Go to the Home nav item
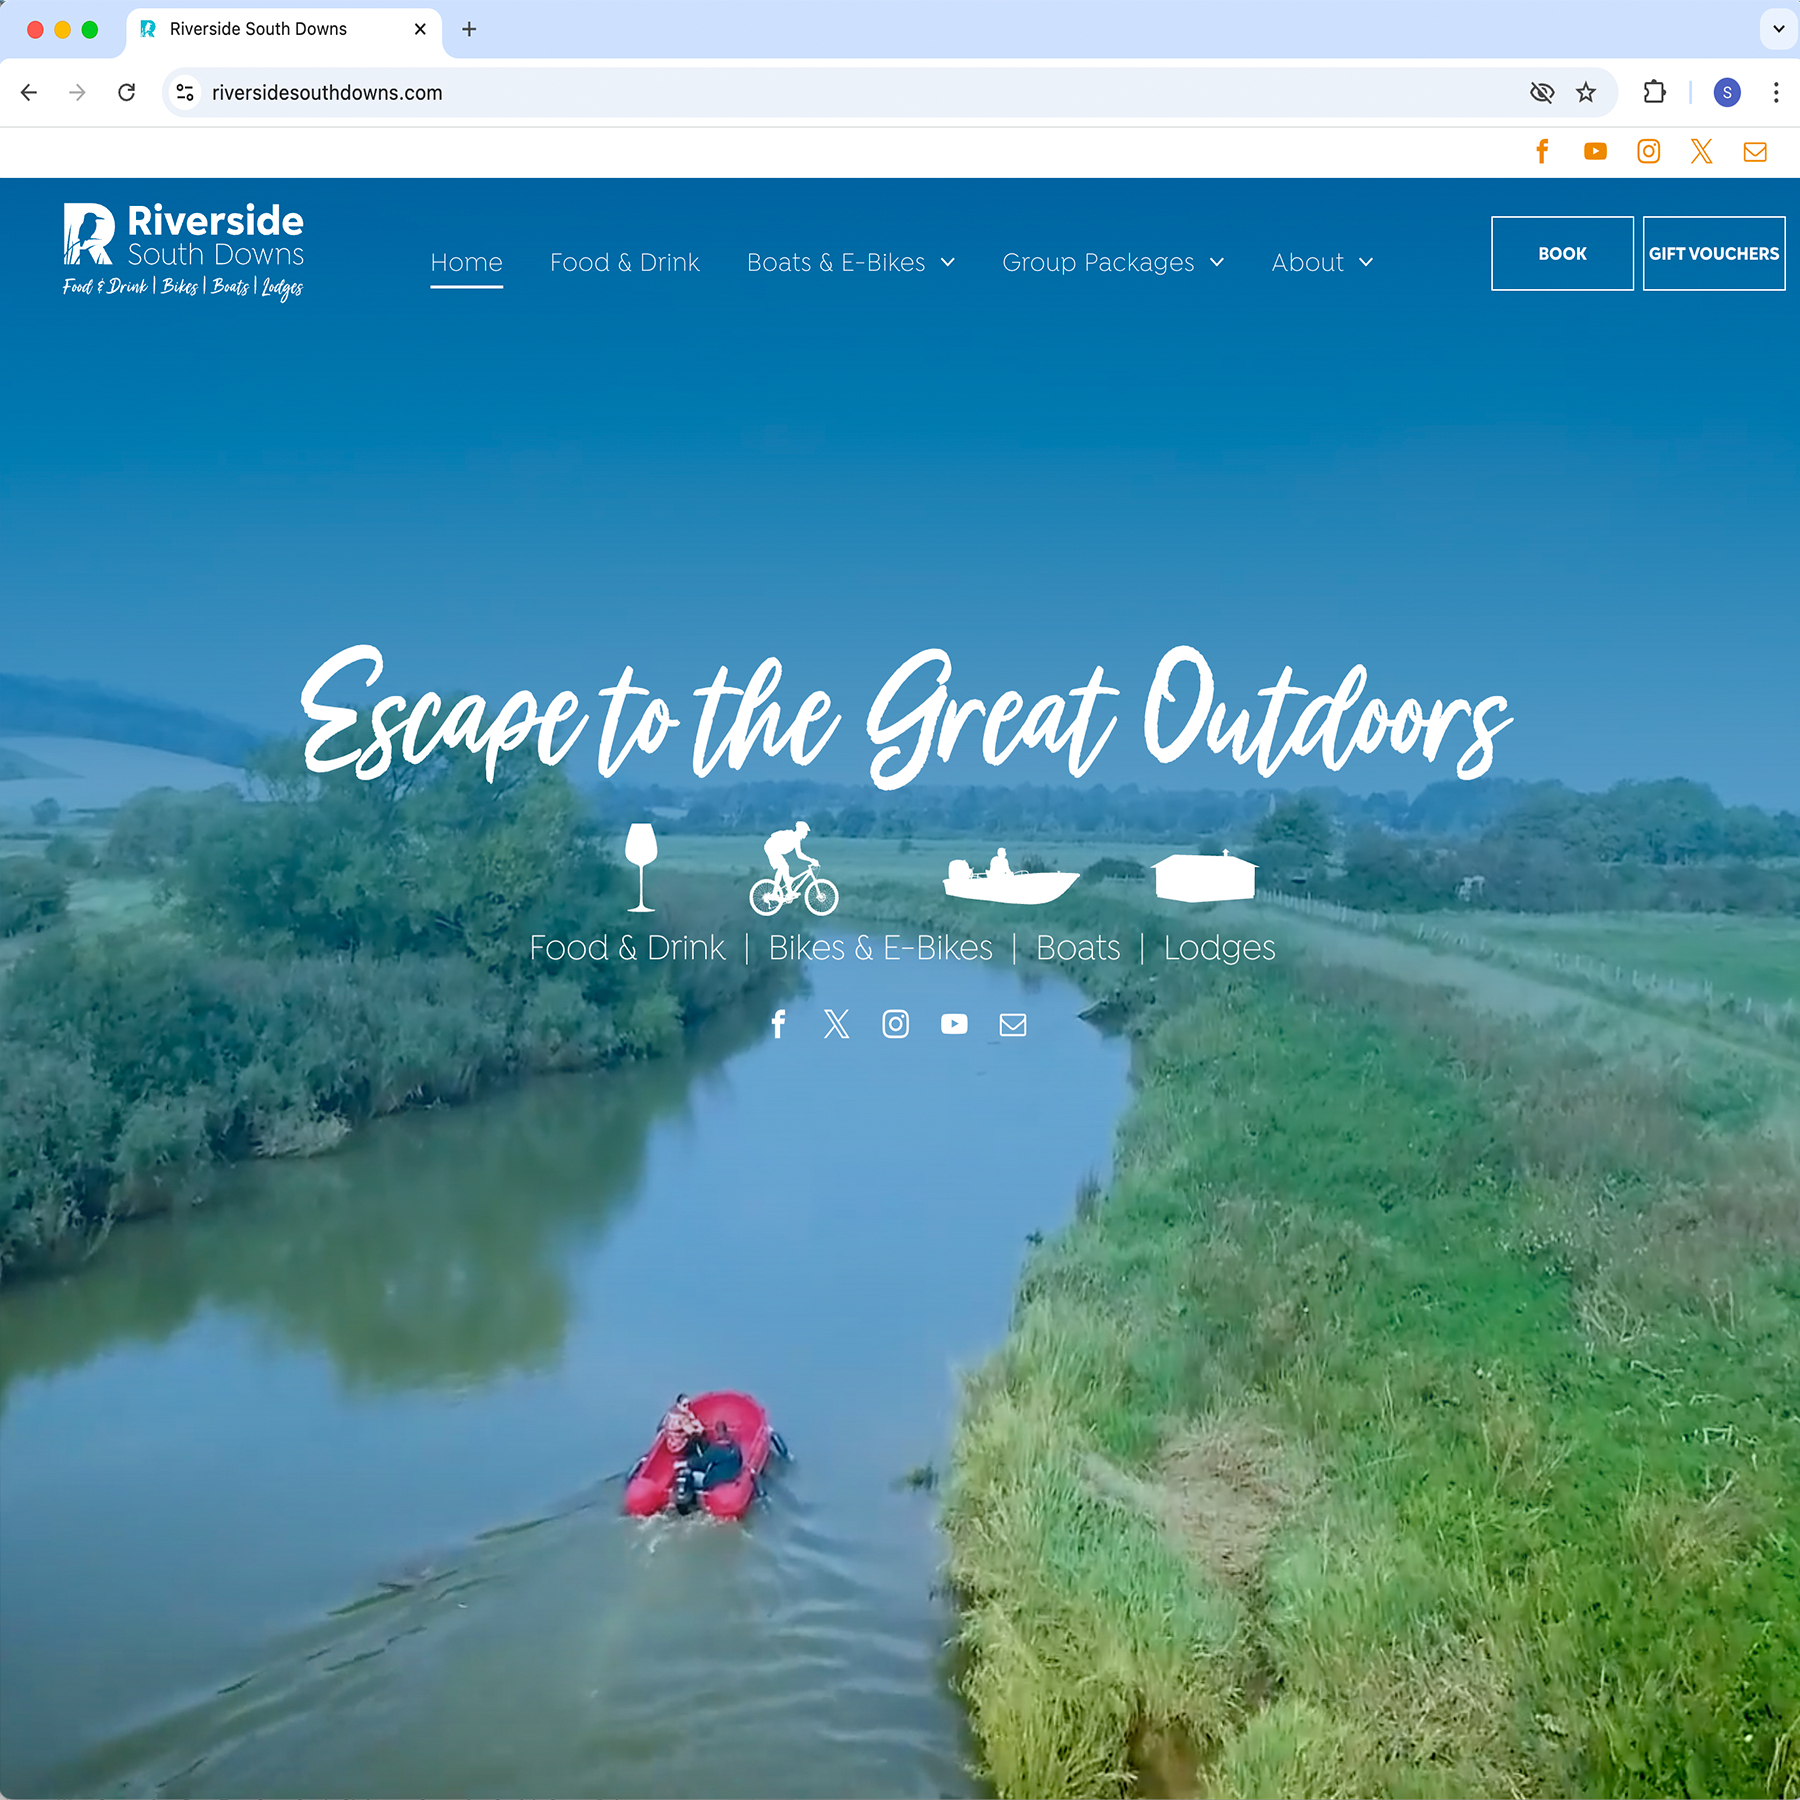1800x1800 pixels. coord(466,262)
